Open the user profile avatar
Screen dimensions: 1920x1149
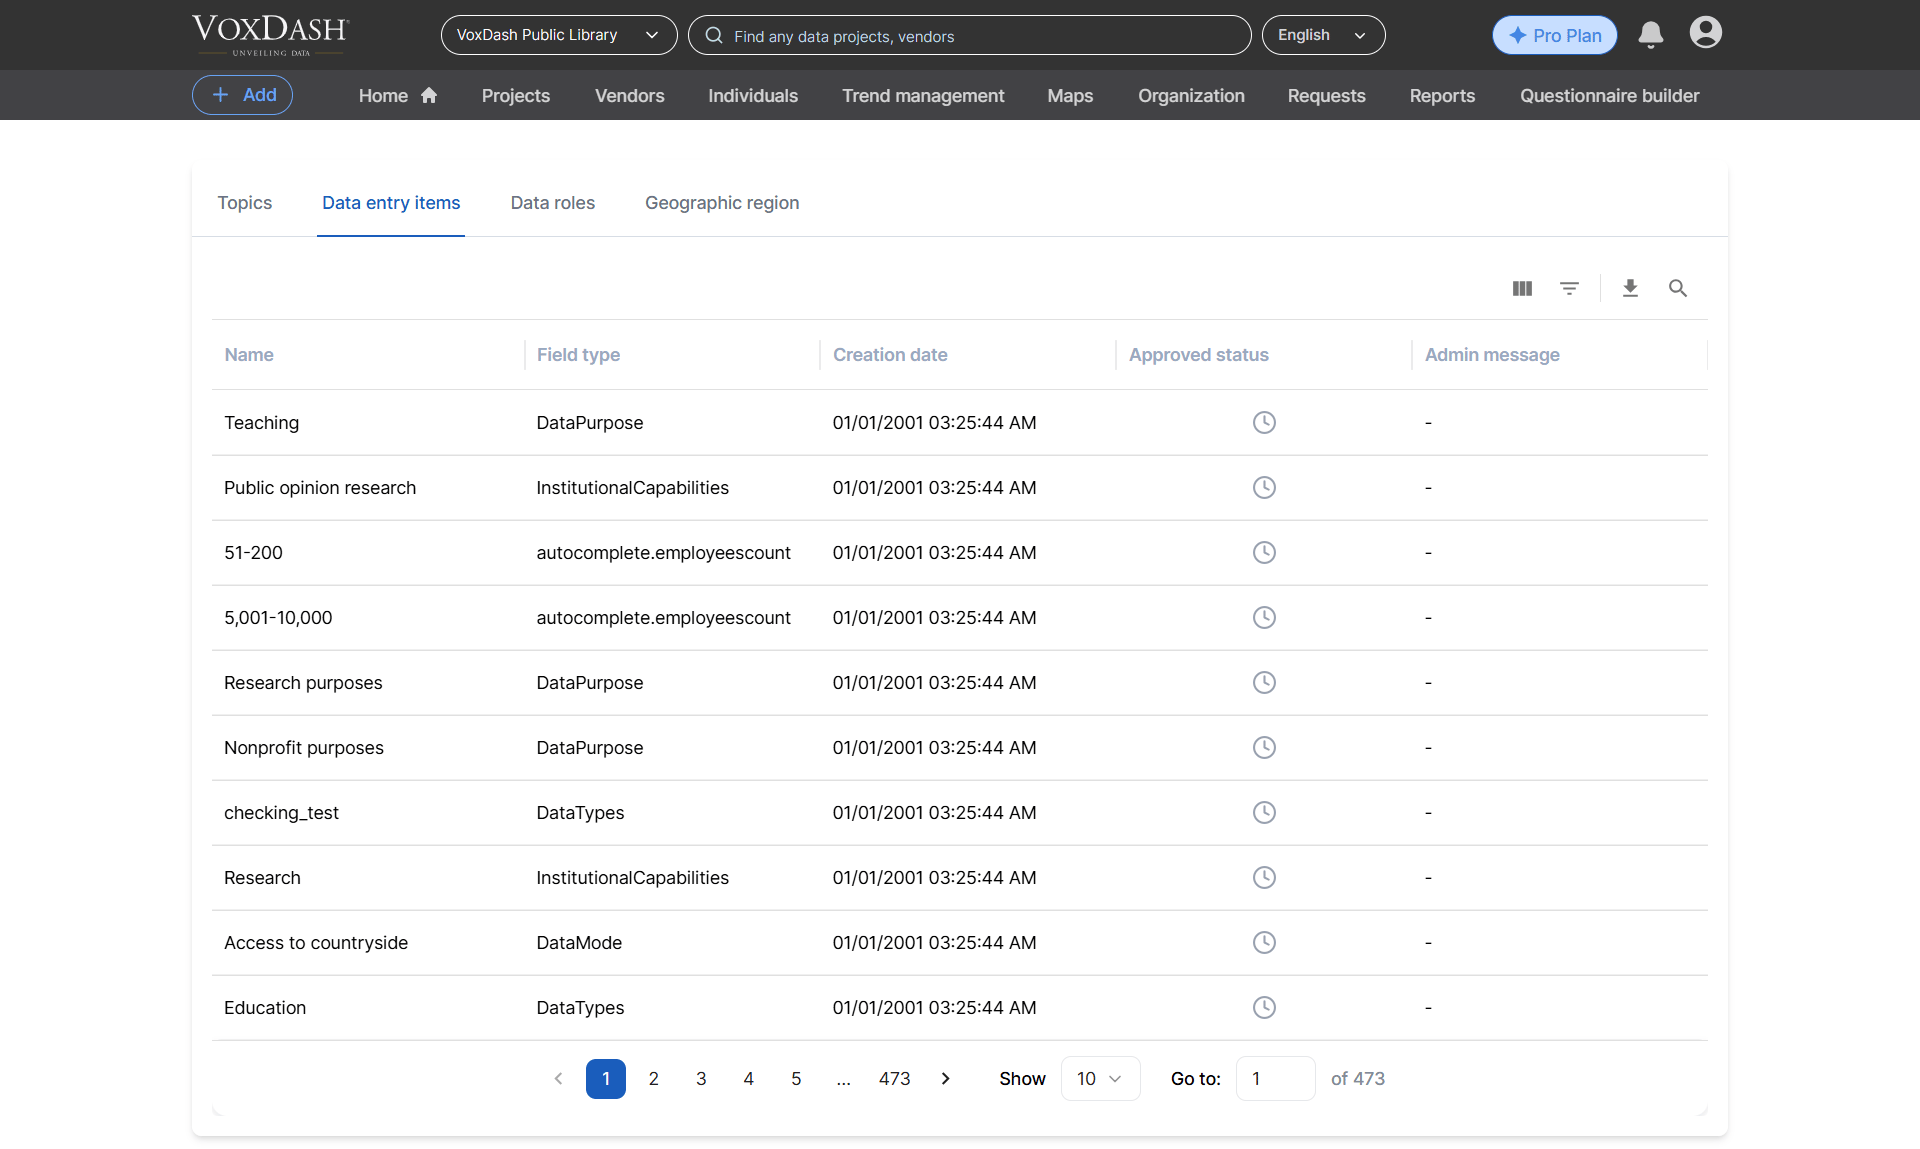[x=1706, y=33]
